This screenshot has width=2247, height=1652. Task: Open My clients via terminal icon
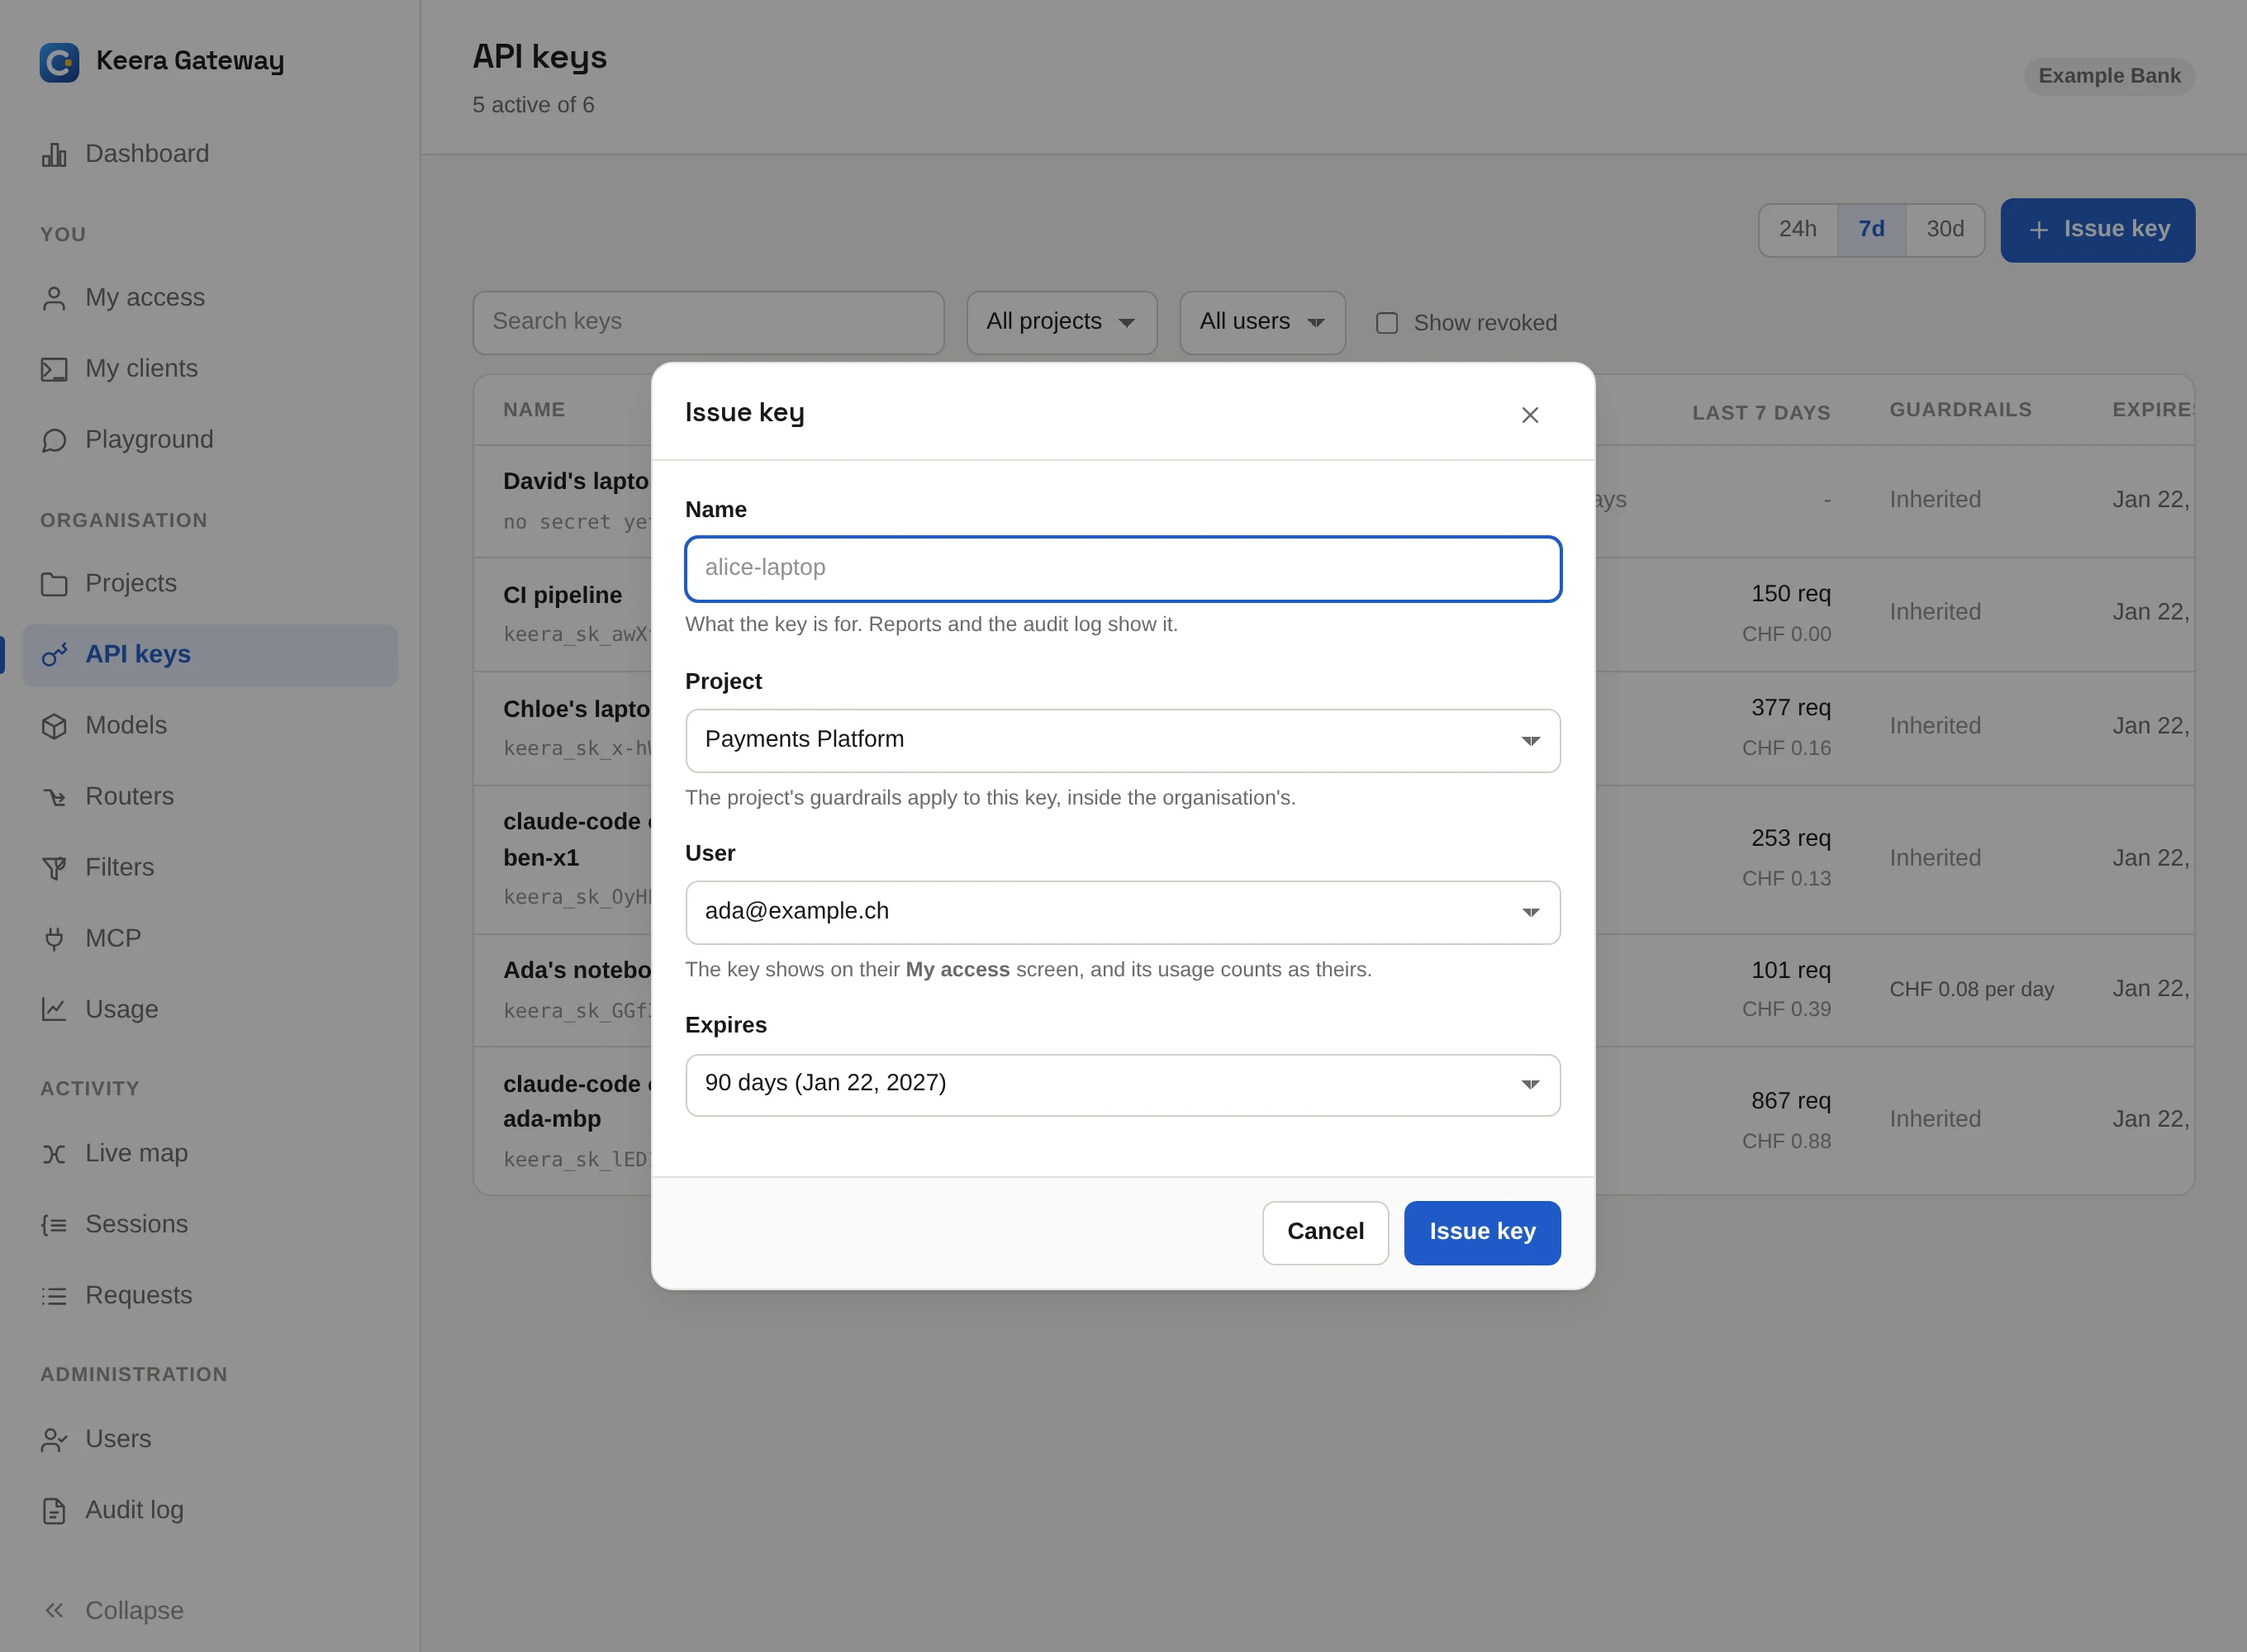[x=54, y=369]
